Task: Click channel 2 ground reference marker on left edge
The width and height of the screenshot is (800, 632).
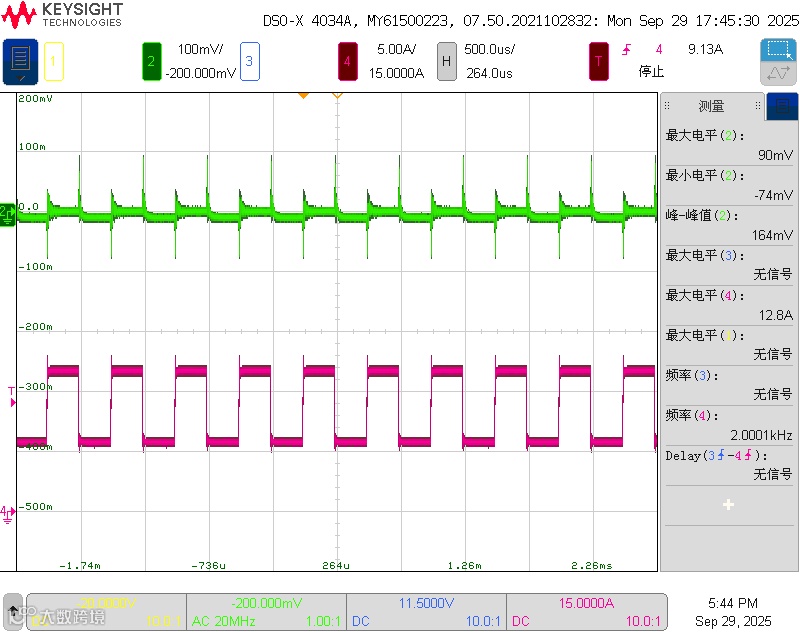Action: (x=7, y=214)
